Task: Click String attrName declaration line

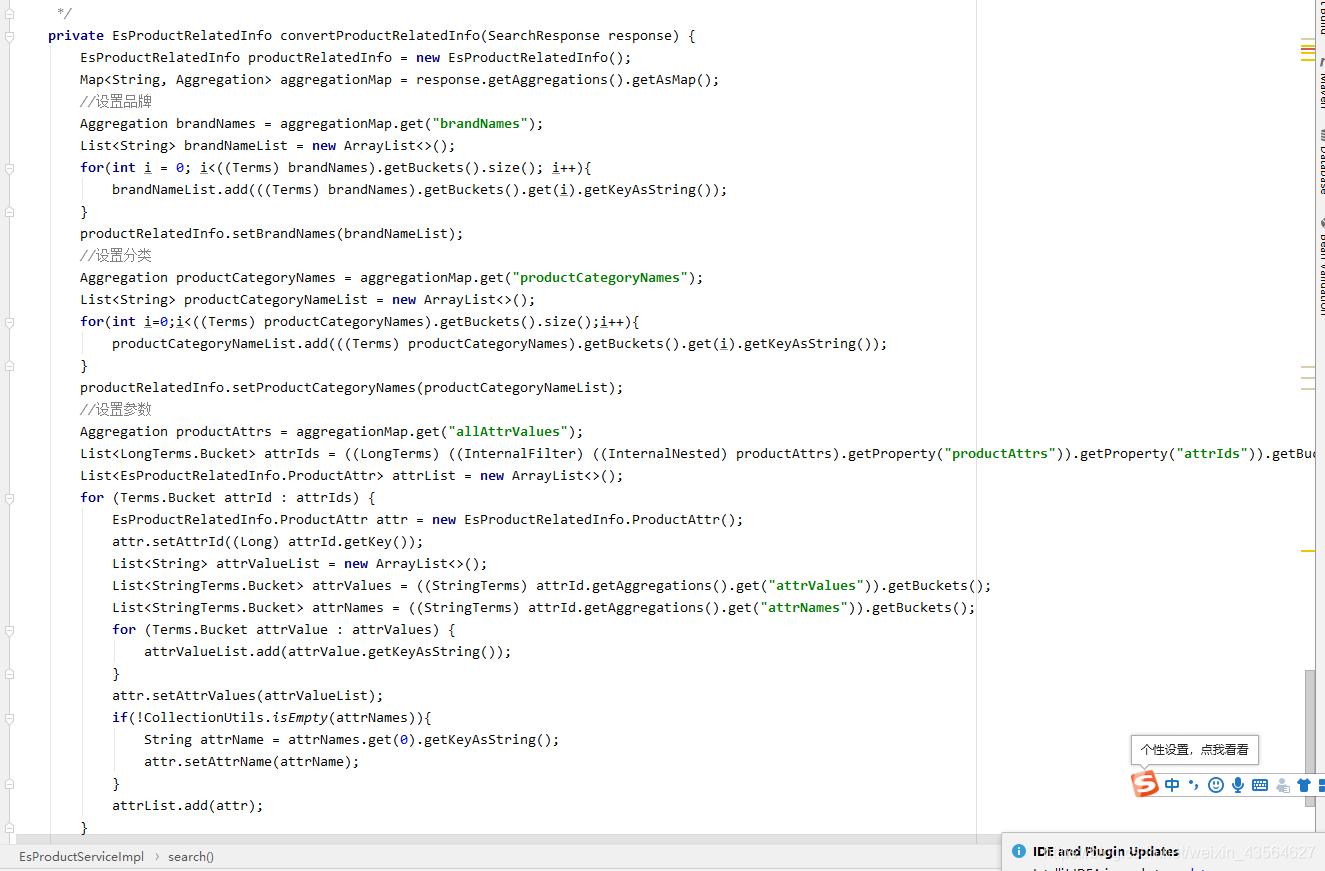Action: [352, 740]
